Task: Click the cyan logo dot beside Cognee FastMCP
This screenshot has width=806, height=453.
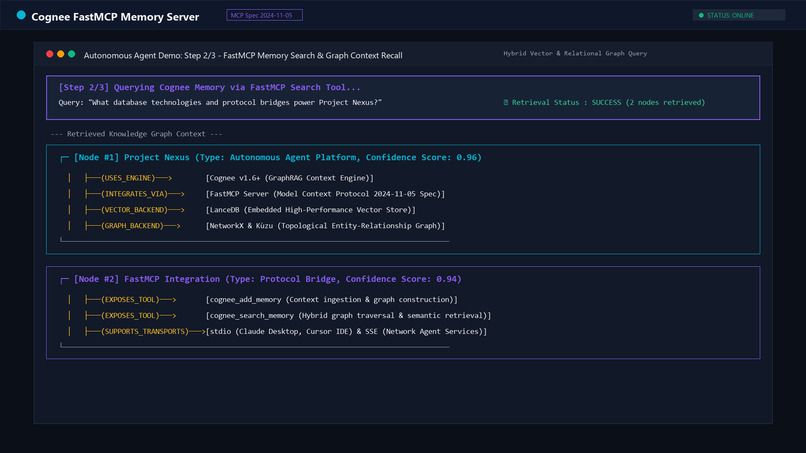Action: pos(21,15)
